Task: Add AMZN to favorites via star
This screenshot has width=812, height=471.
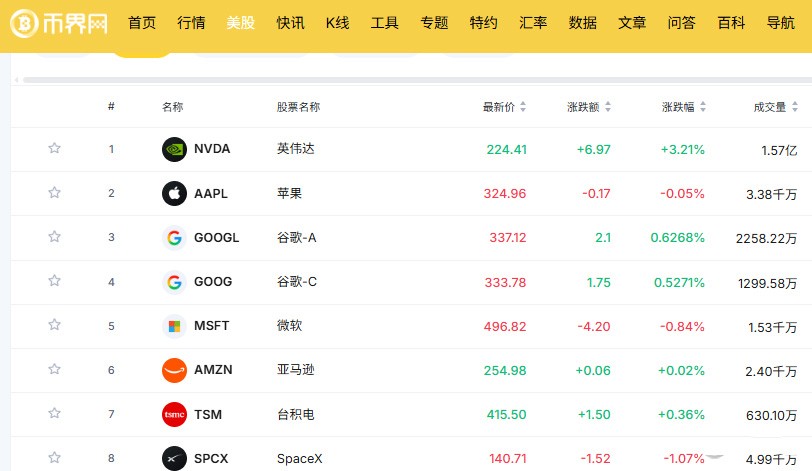Action: coord(54,369)
